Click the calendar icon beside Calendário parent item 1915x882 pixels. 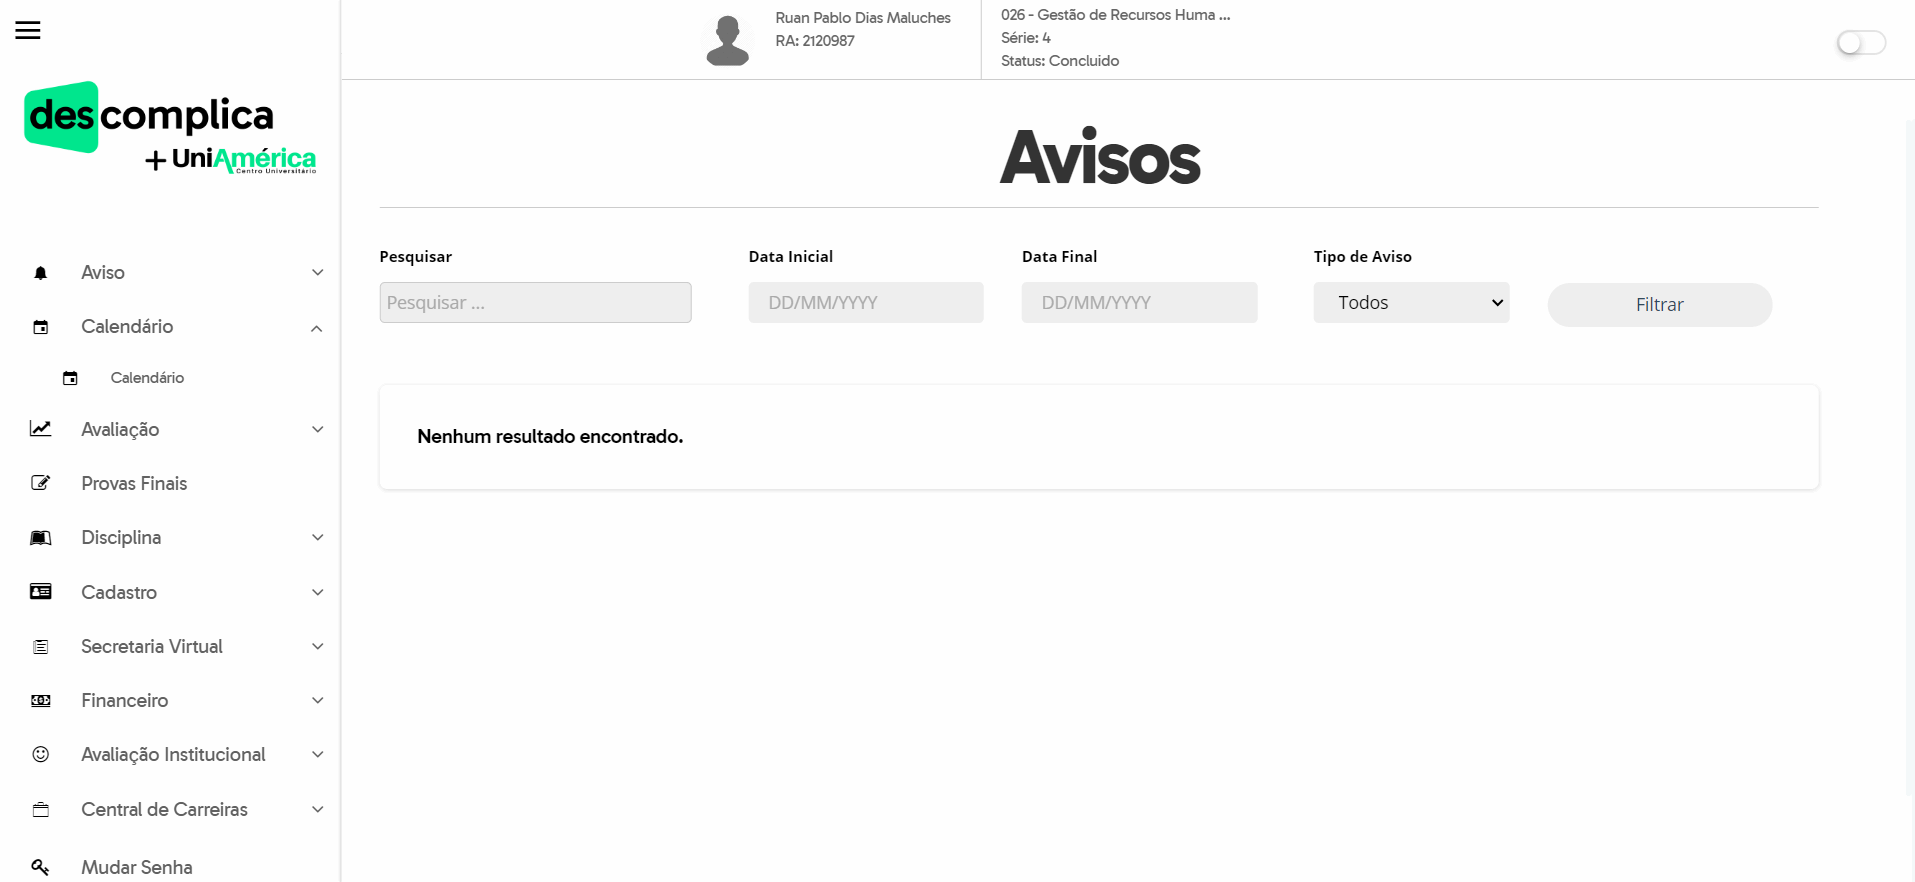tap(41, 327)
